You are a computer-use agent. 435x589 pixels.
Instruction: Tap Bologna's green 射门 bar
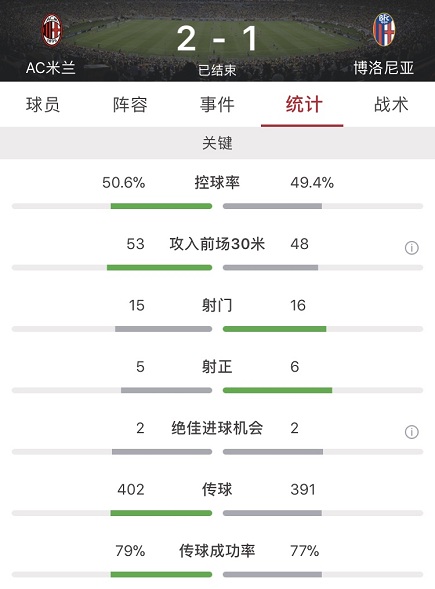click(274, 329)
